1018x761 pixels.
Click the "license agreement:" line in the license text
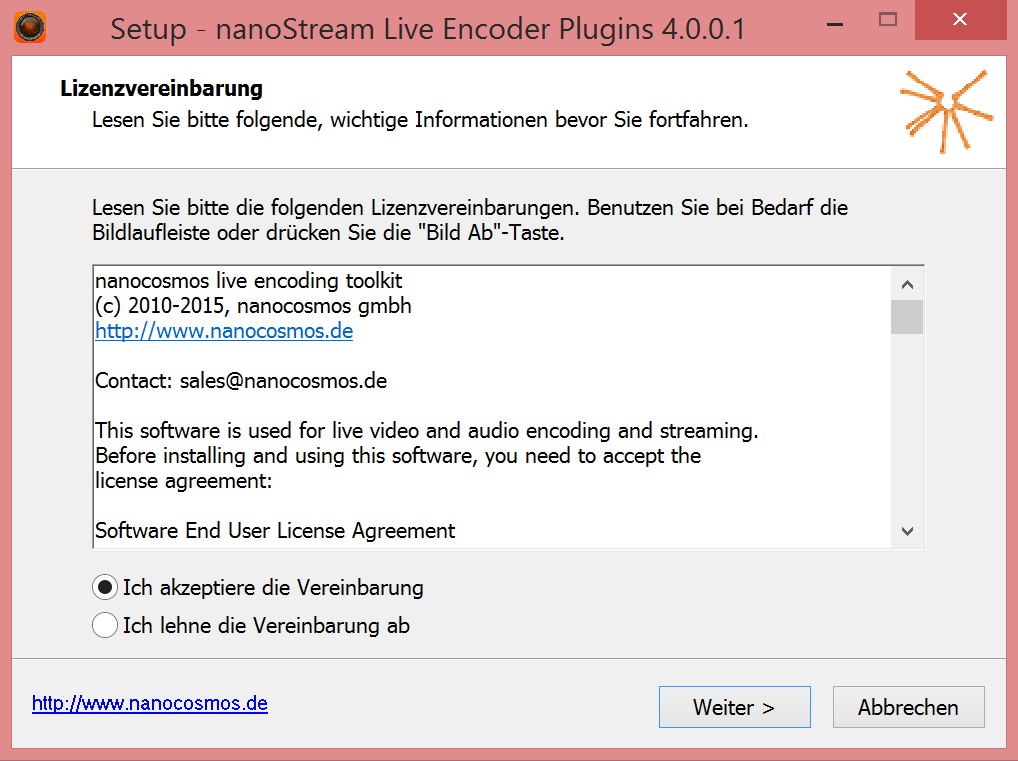(x=184, y=481)
